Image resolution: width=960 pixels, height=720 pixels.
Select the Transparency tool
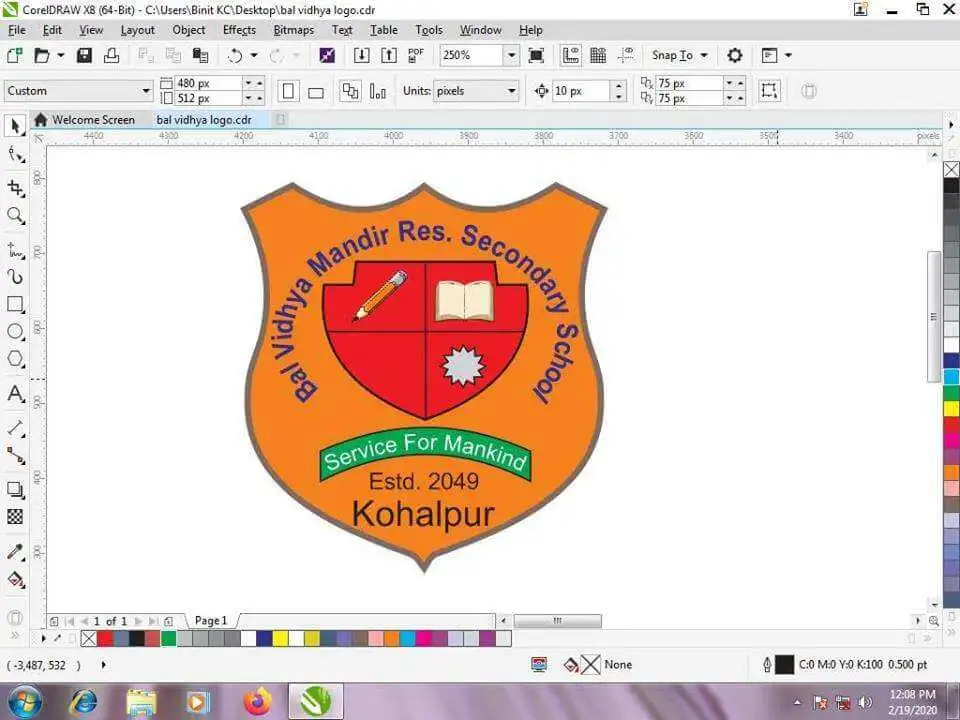(15, 517)
